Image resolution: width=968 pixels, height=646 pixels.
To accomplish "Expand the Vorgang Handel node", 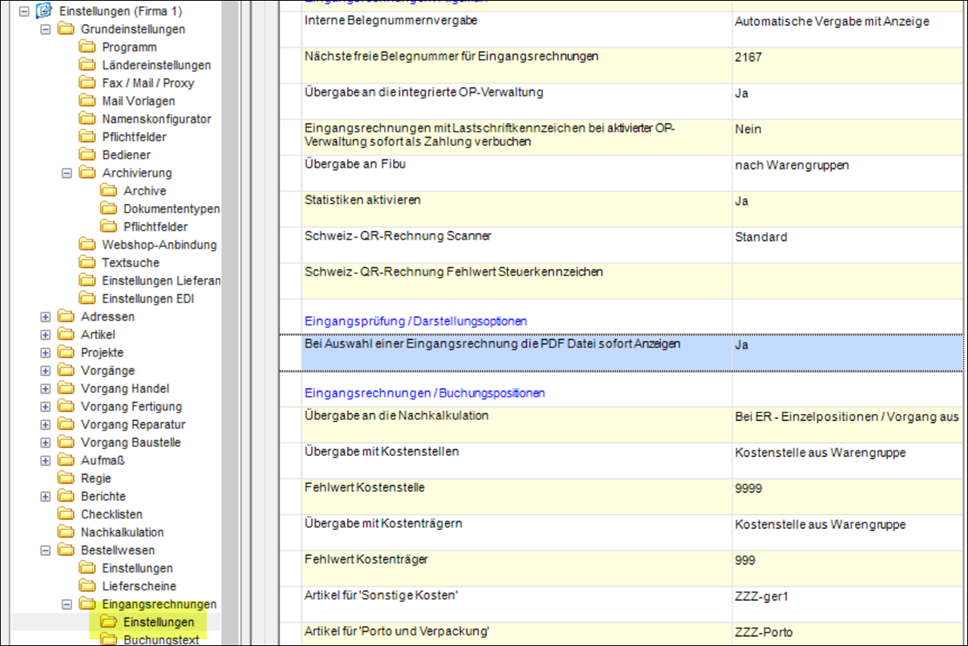I will click(x=45, y=389).
